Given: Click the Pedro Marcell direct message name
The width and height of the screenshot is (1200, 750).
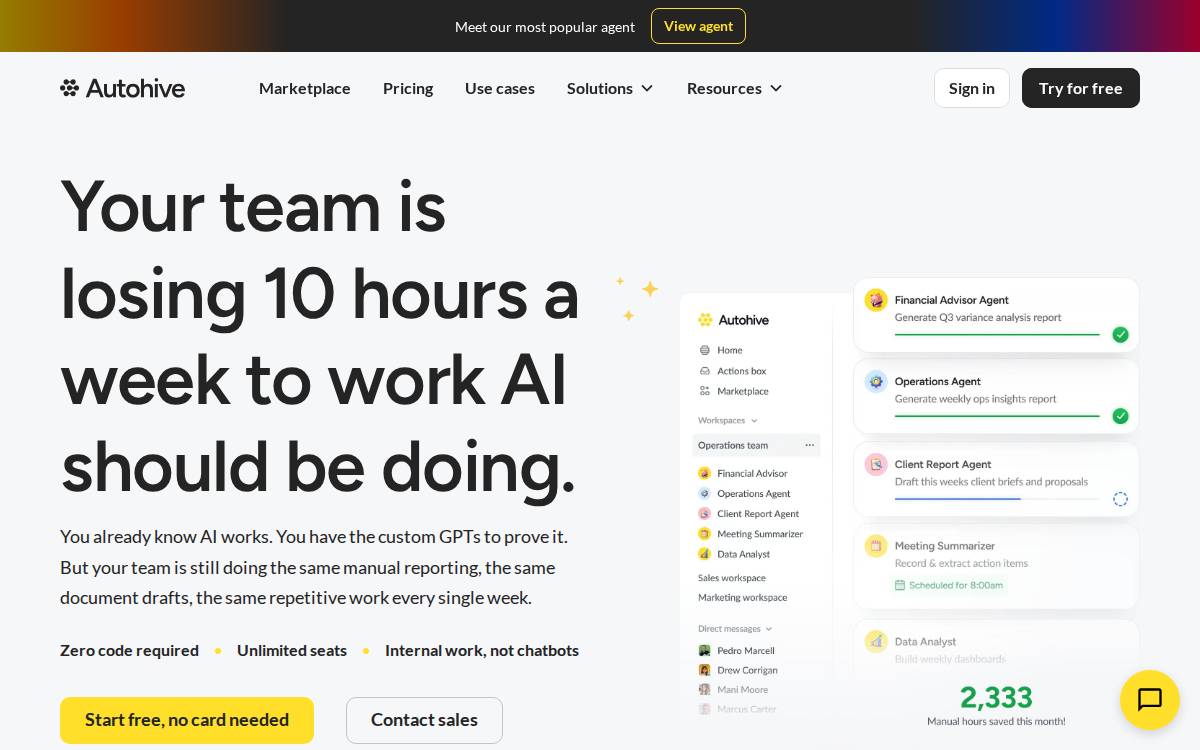Looking at the screenshot, I should point(746,651).
